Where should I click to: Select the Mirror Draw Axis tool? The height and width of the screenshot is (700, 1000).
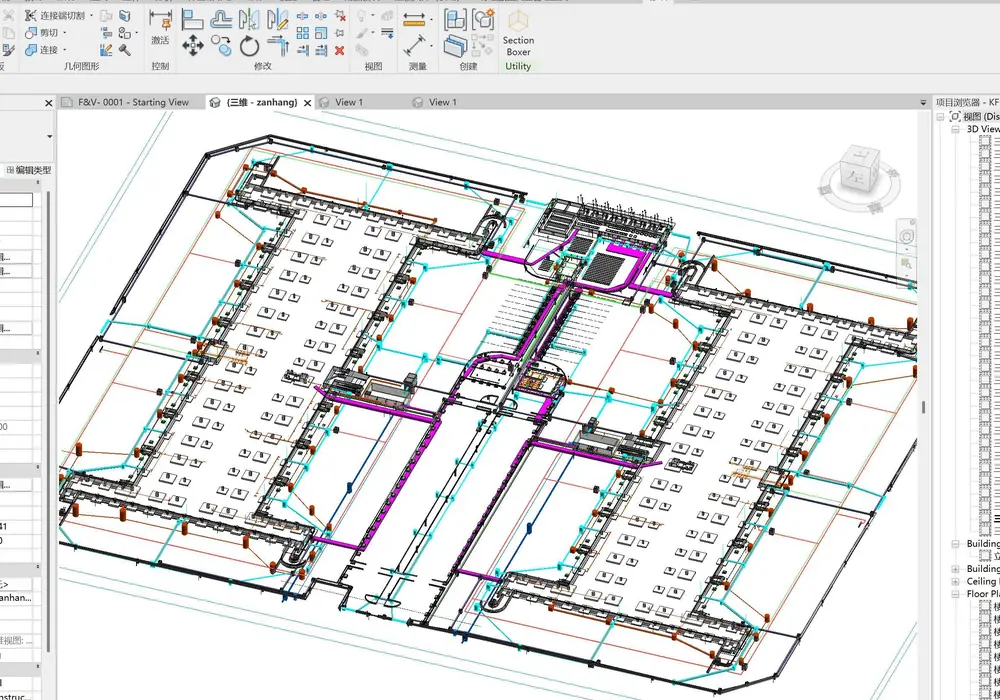tap(277, 19)
